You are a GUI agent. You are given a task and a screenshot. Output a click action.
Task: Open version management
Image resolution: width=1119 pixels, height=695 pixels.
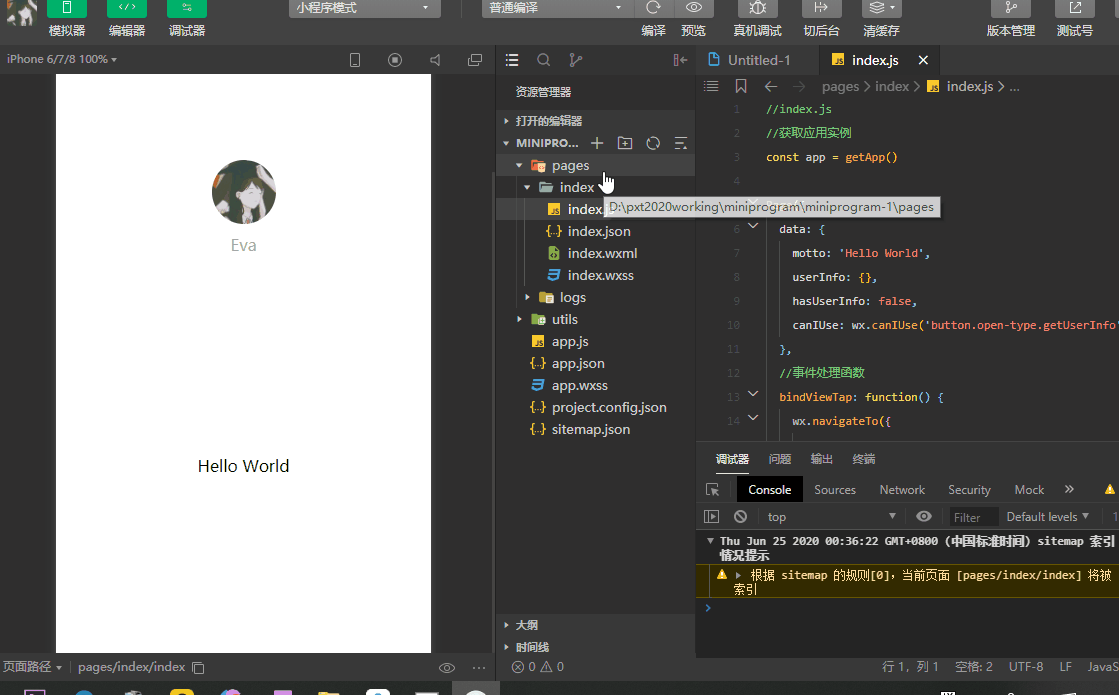[x=1011, y=8]
